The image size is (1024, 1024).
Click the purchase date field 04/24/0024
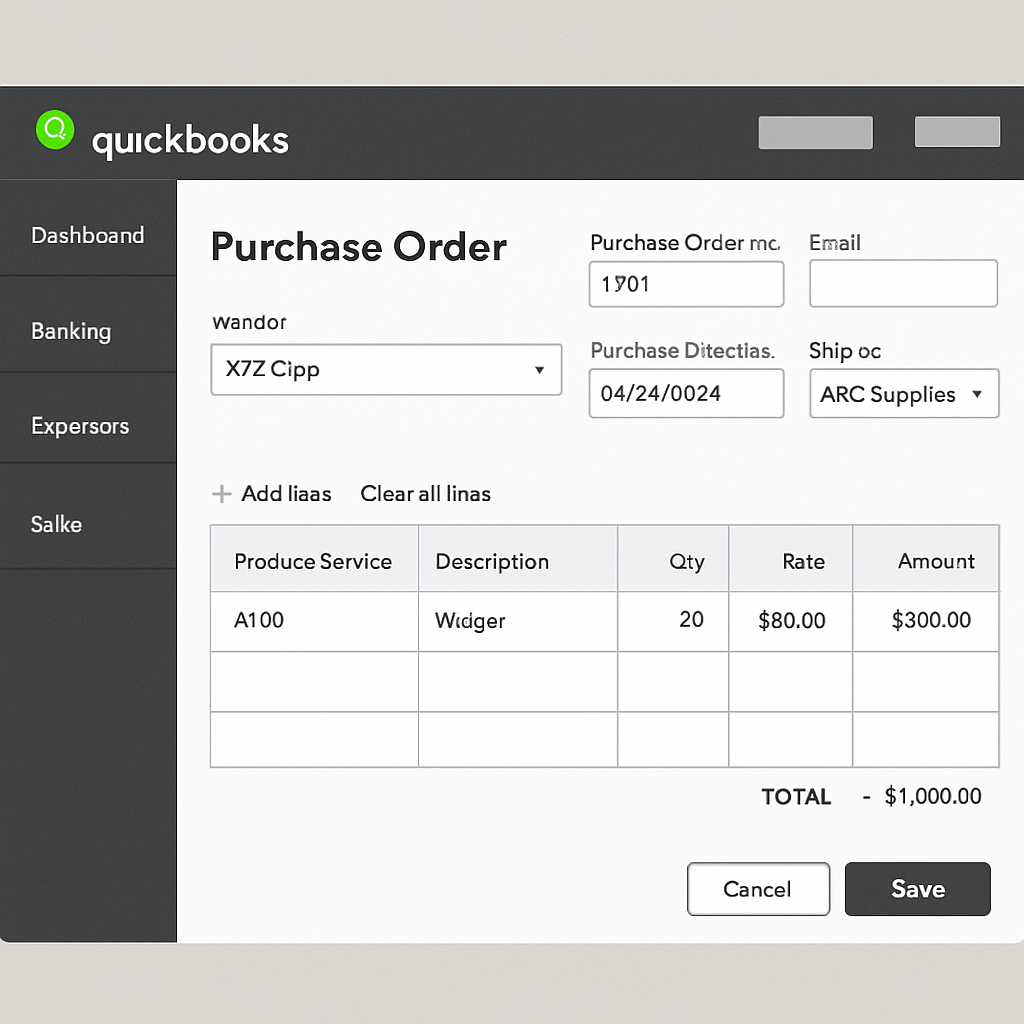(x=686, y=393)
